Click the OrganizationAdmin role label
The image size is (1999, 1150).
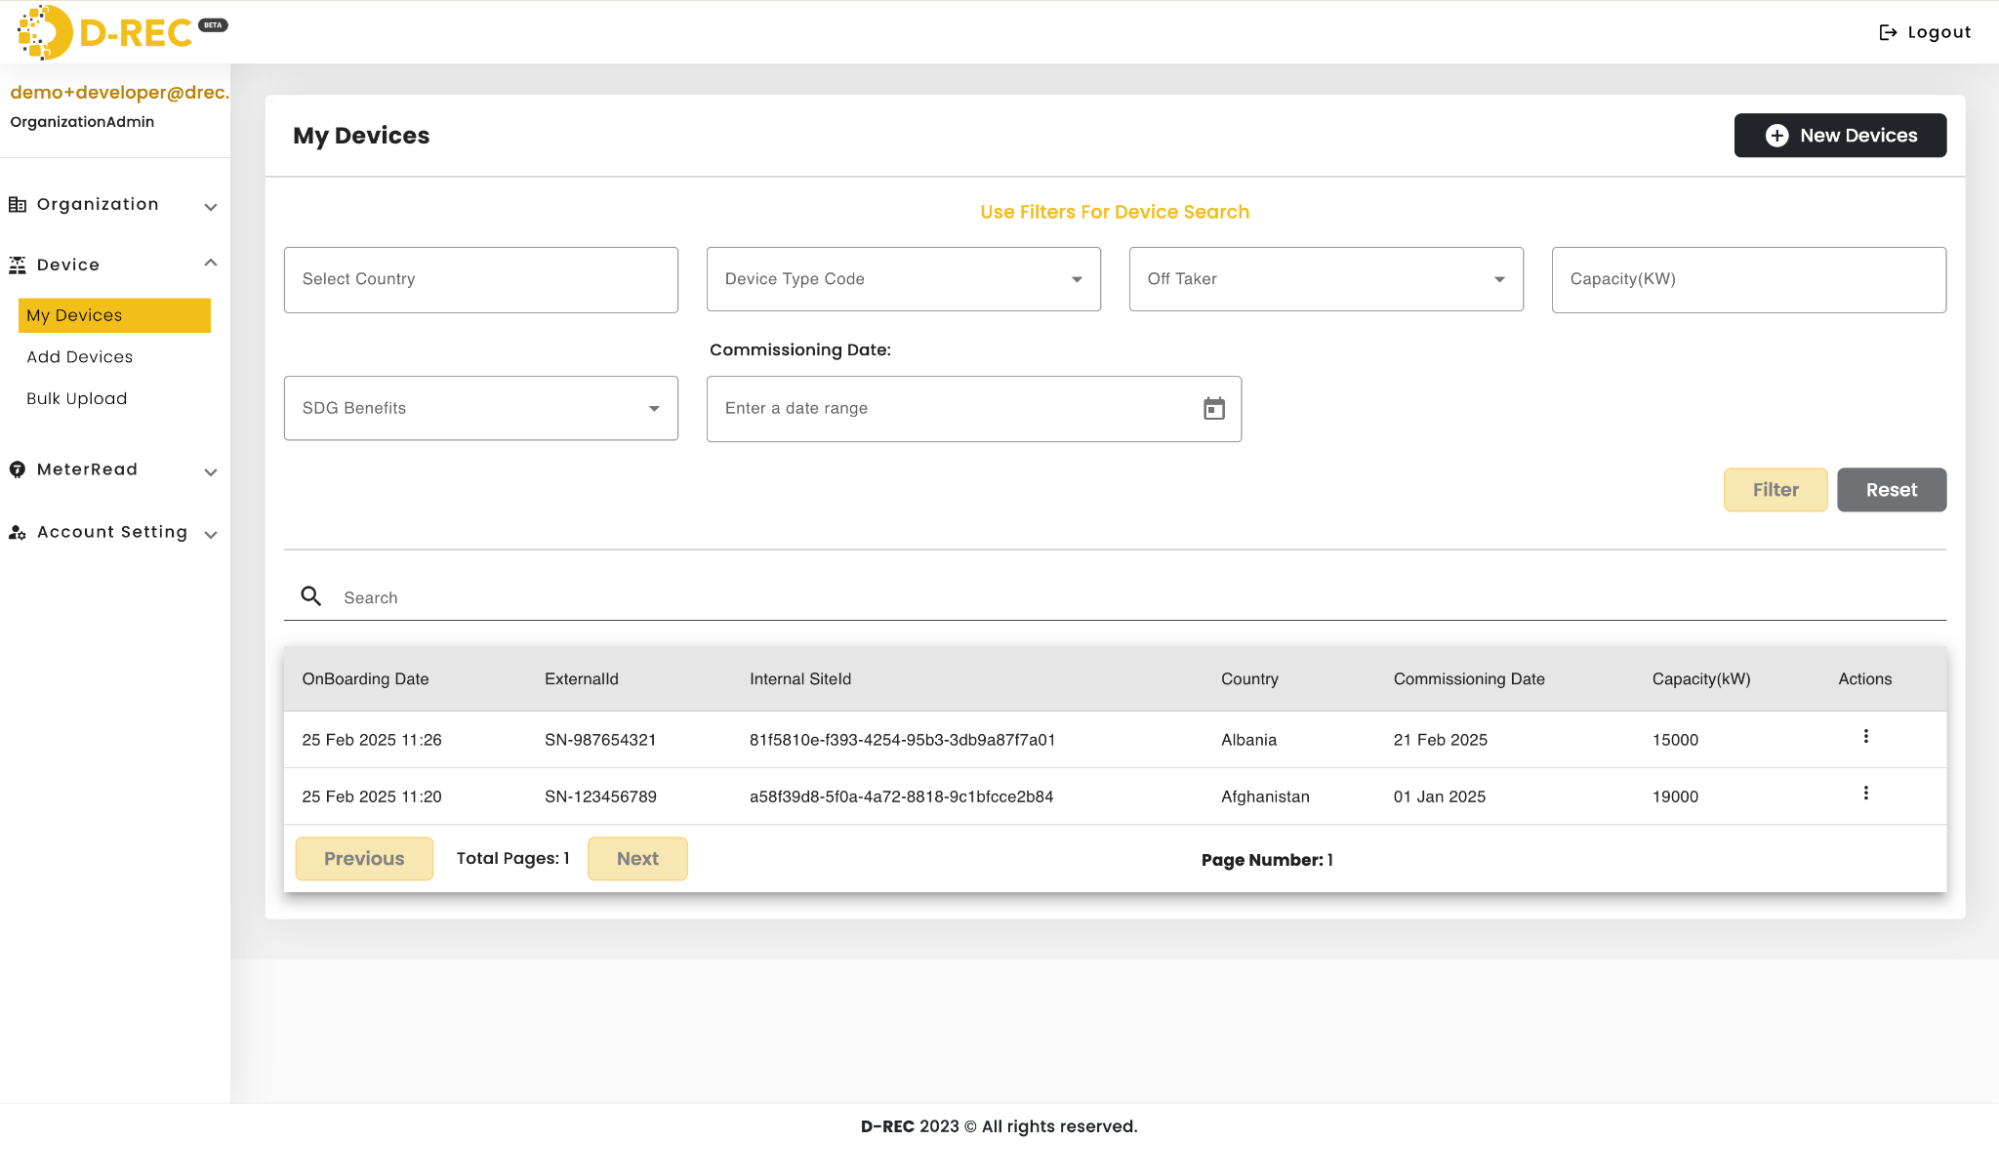click(x=82, y=122)
